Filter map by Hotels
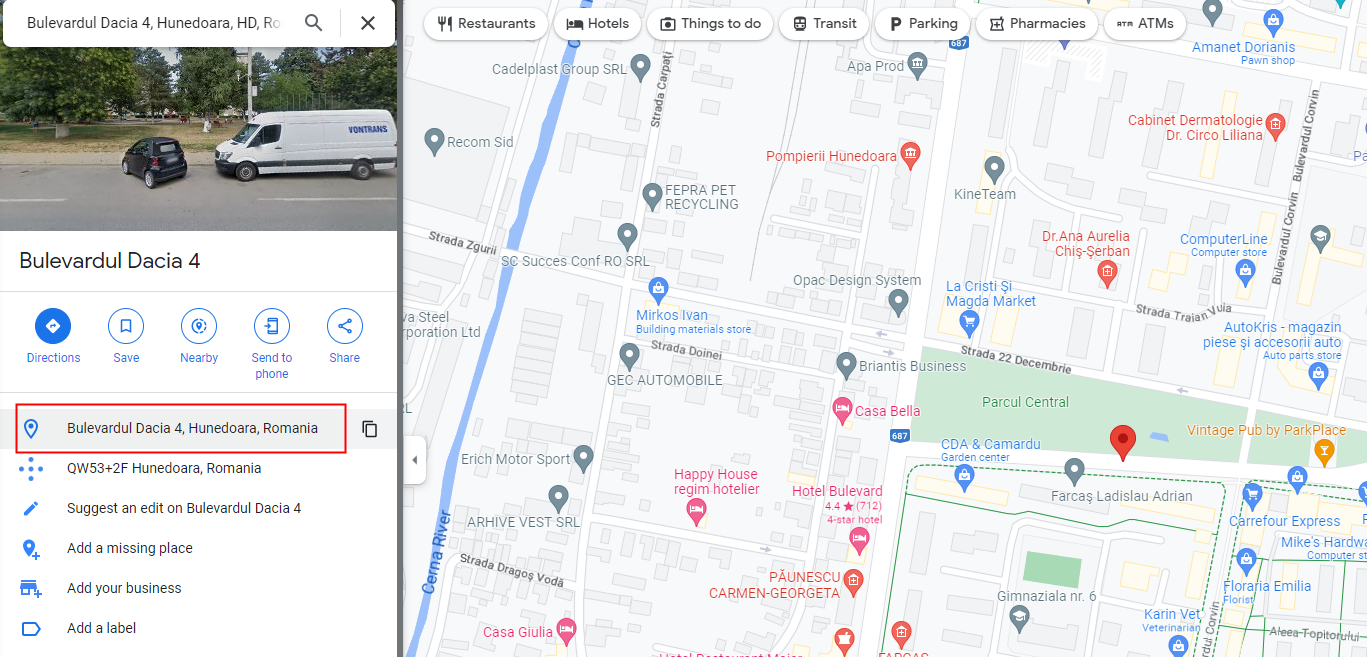 [597, 24]
